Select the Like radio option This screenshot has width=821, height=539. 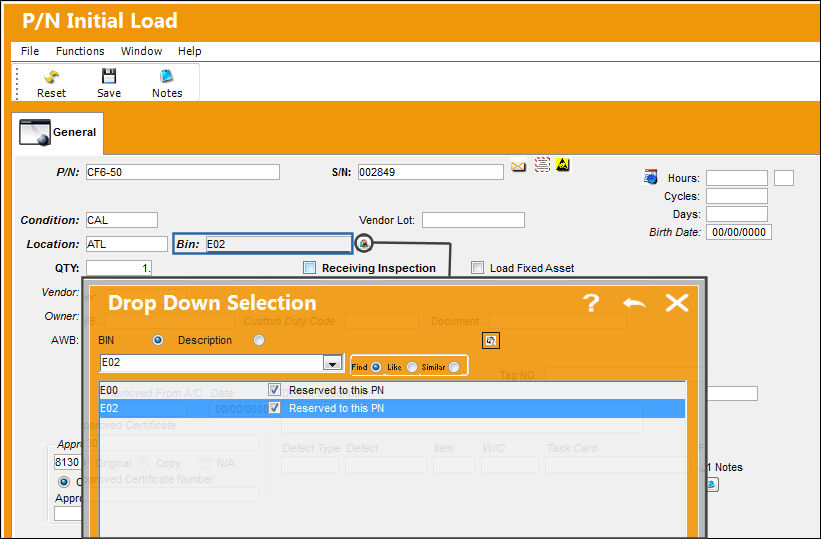pos(412,367)
